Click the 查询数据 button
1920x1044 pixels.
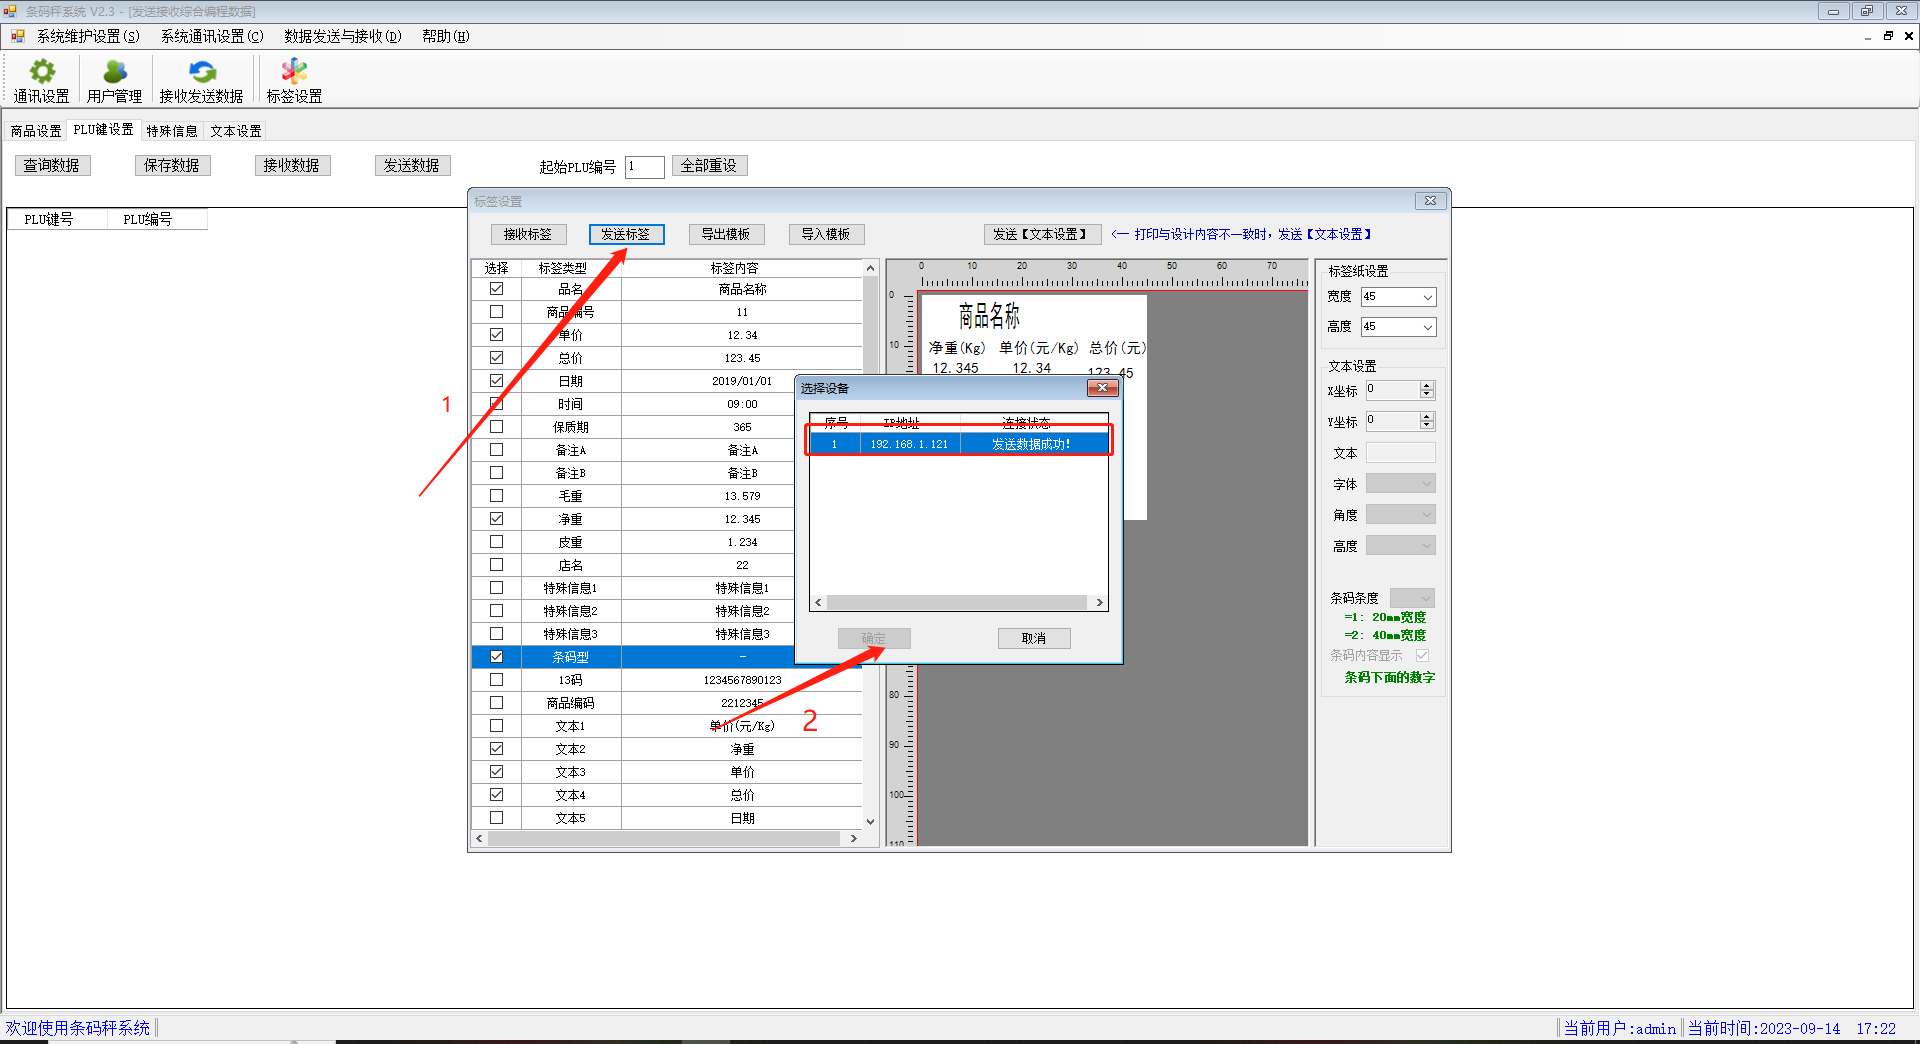click(52, 166)
